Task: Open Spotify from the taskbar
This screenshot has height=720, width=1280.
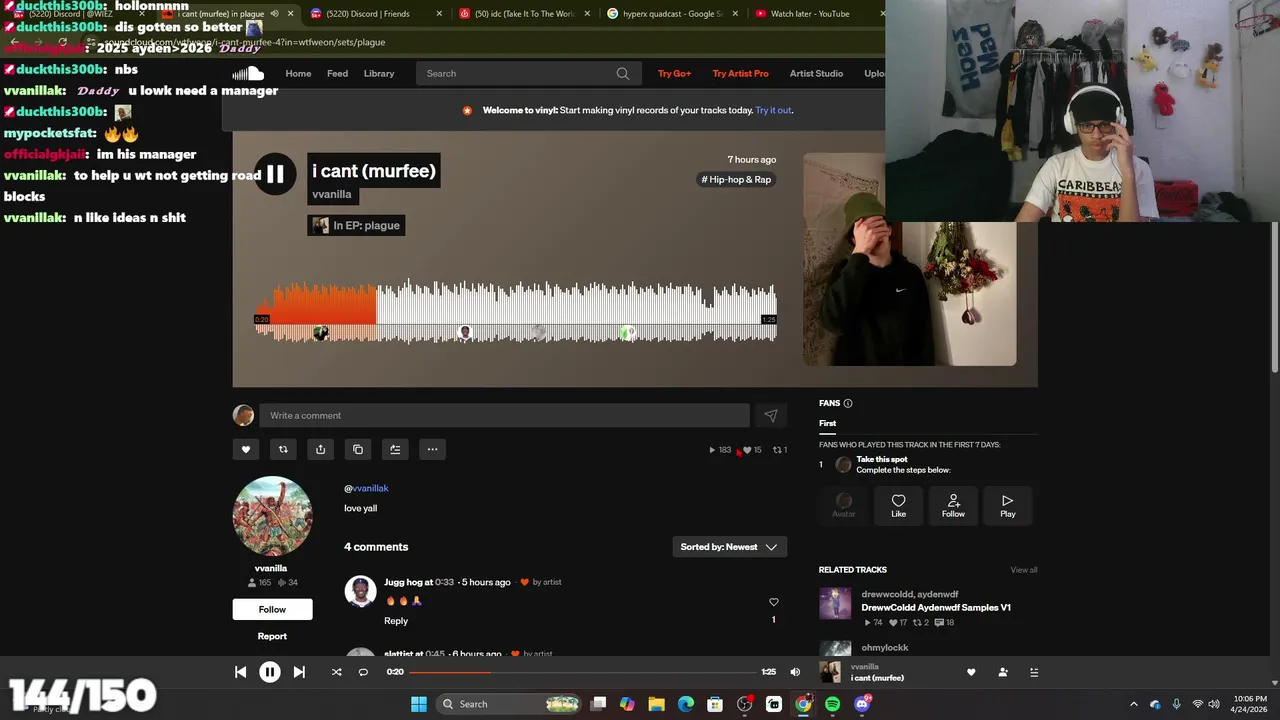Action: [833, 704]
